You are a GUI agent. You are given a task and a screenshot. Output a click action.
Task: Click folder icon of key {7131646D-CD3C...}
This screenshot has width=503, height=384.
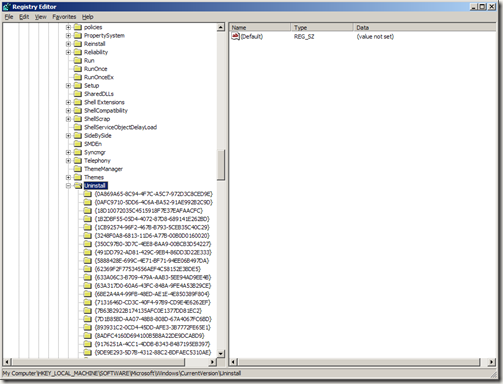87,302
